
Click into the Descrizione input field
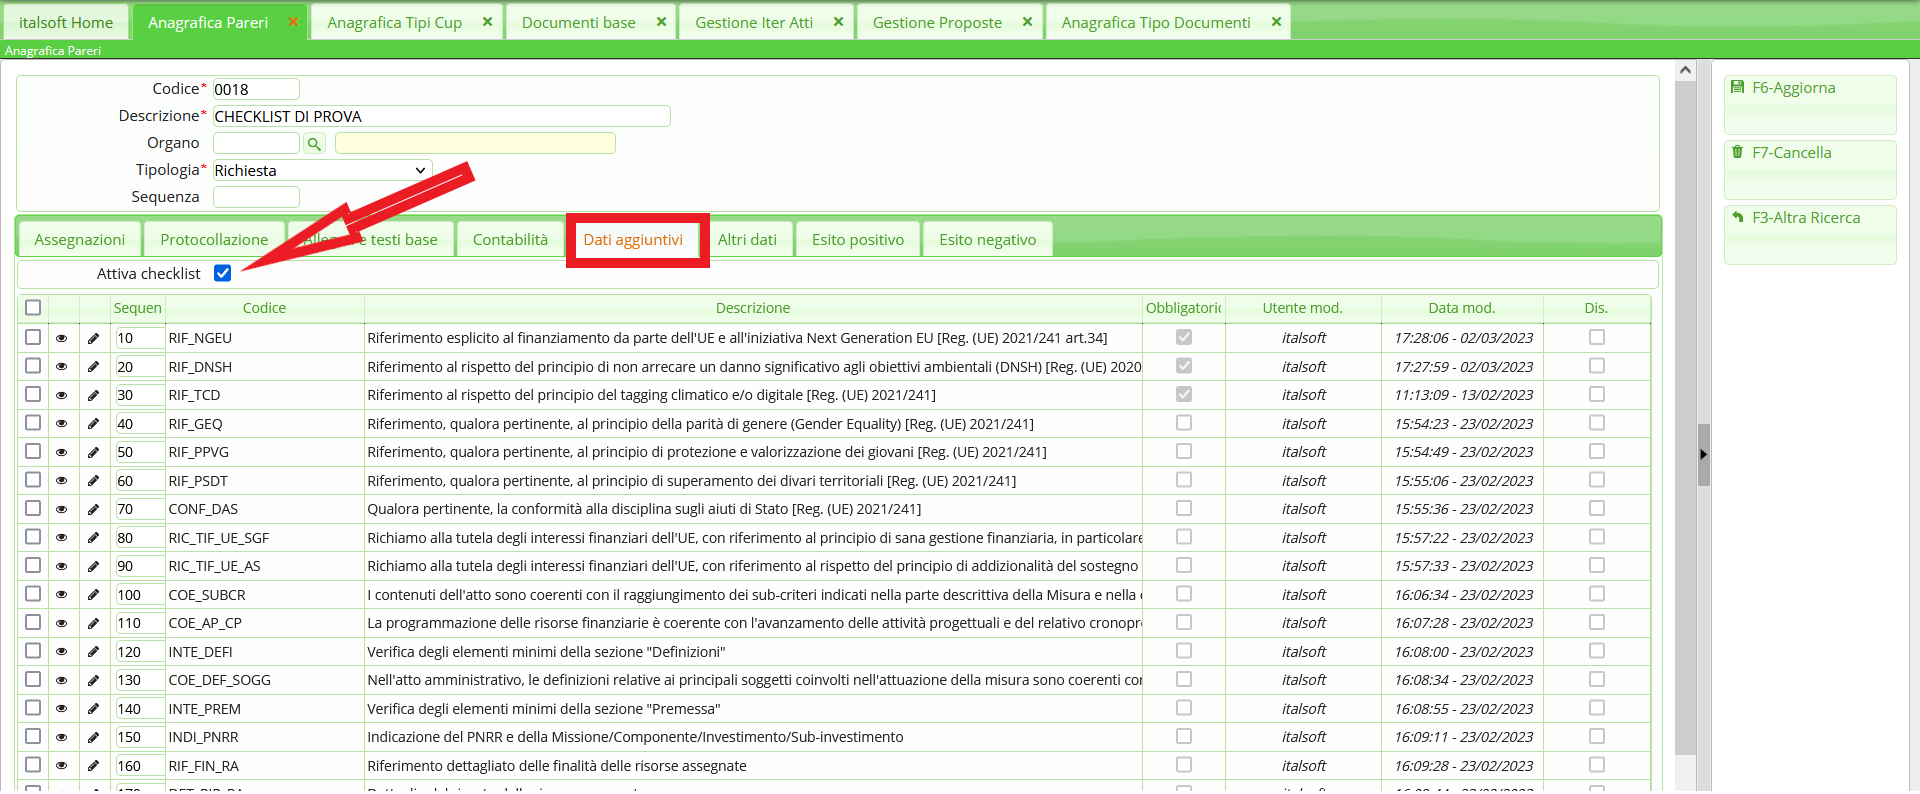pyautogui.click(x=440, y=117)
